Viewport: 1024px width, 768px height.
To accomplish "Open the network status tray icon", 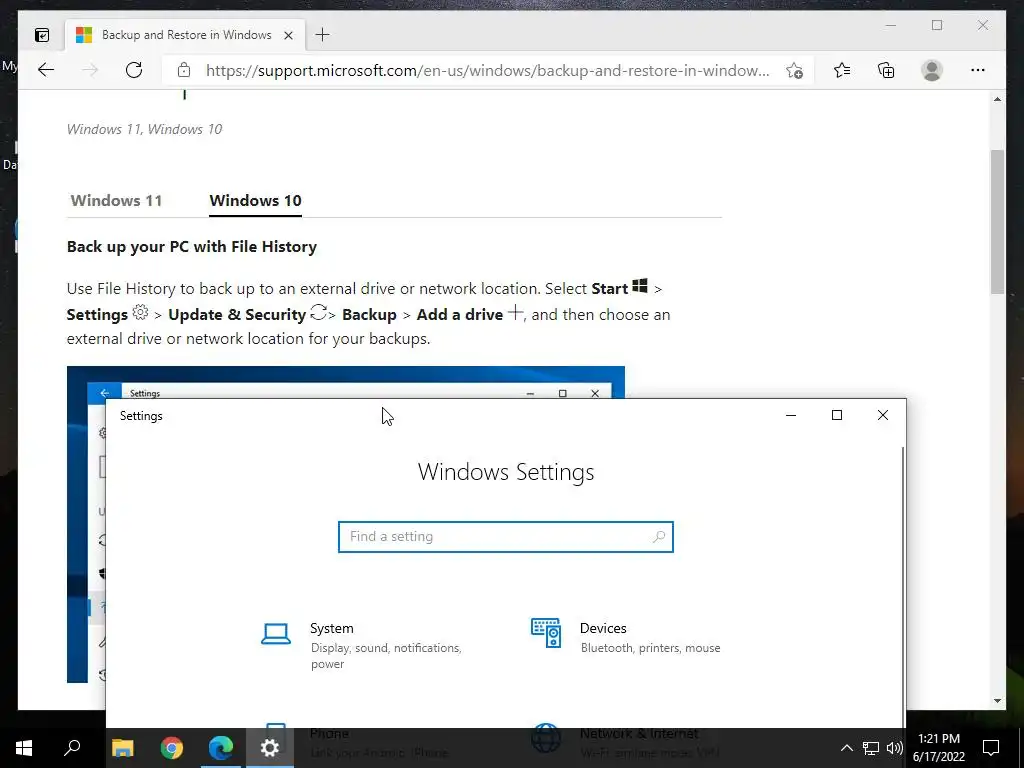I will pyautogui.click(x=871, y=748).
